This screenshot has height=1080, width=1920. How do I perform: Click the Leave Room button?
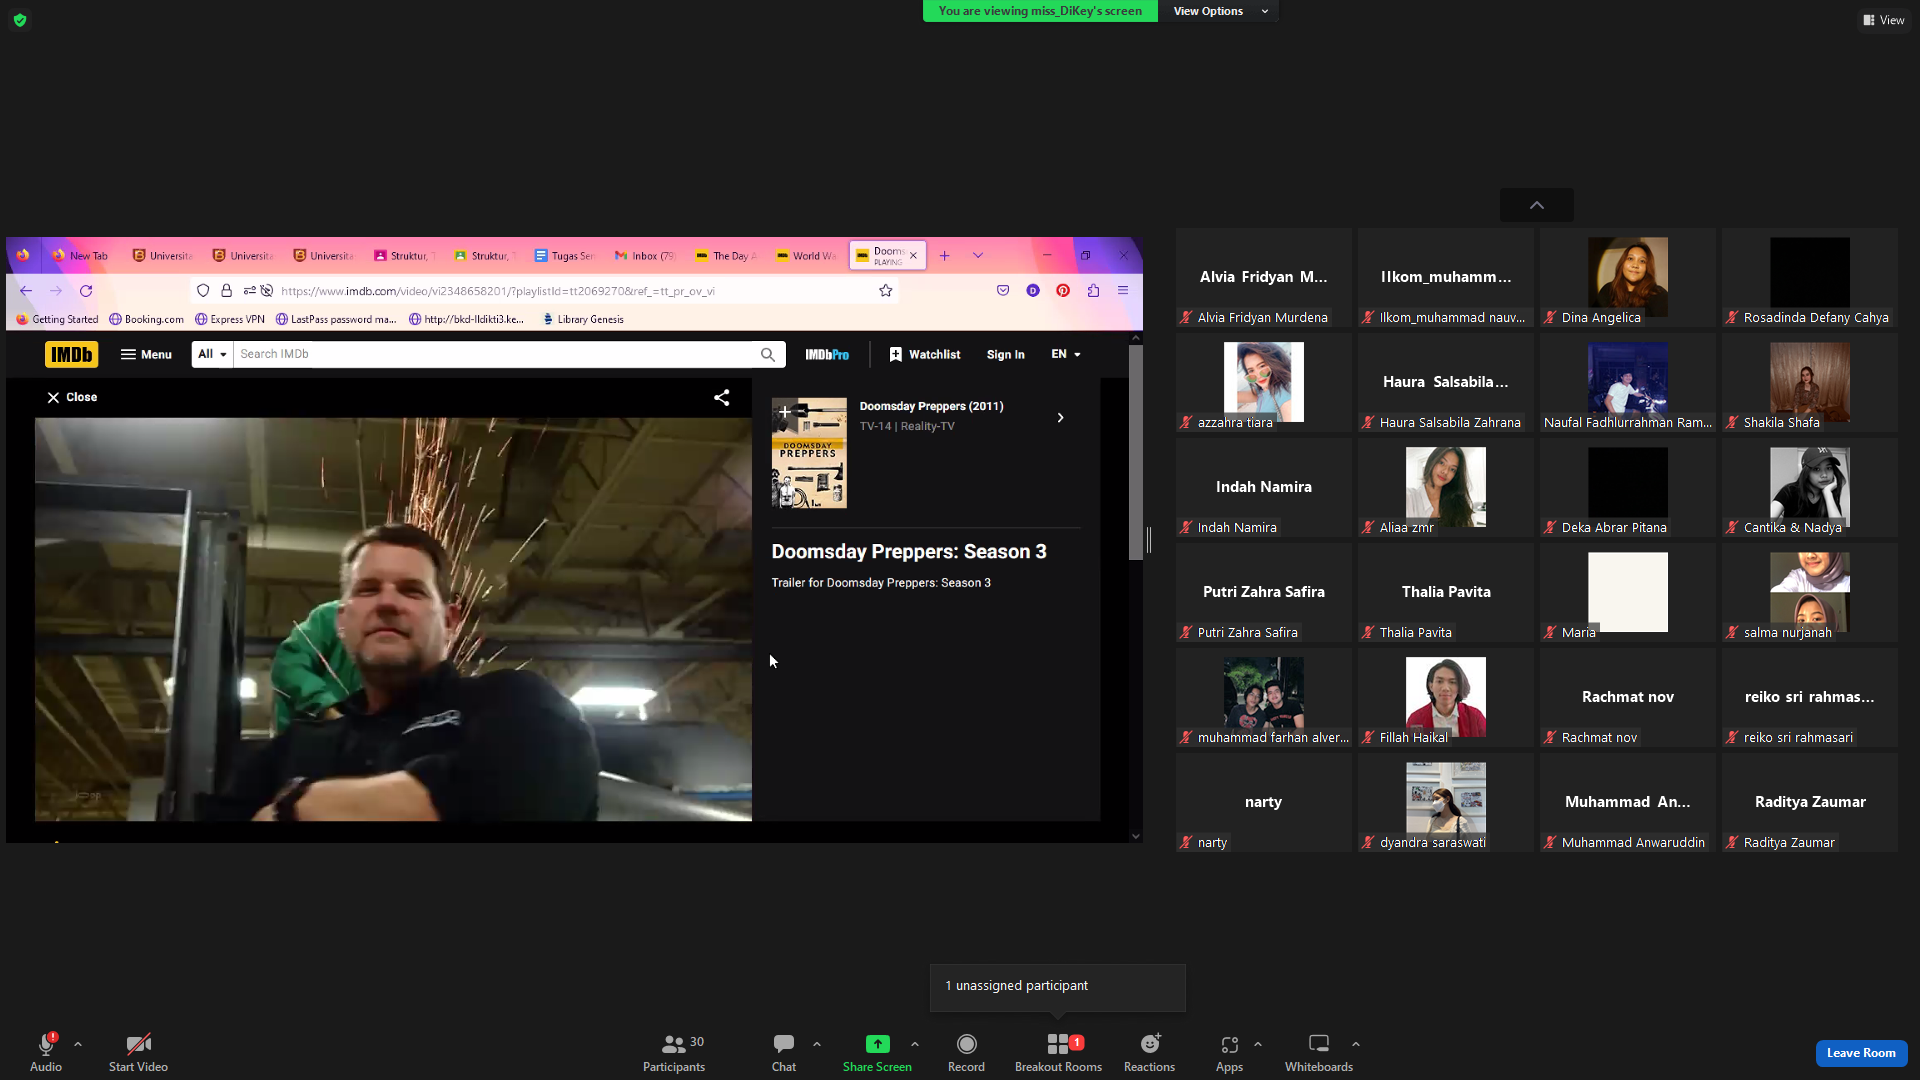pos(1861,1053)
